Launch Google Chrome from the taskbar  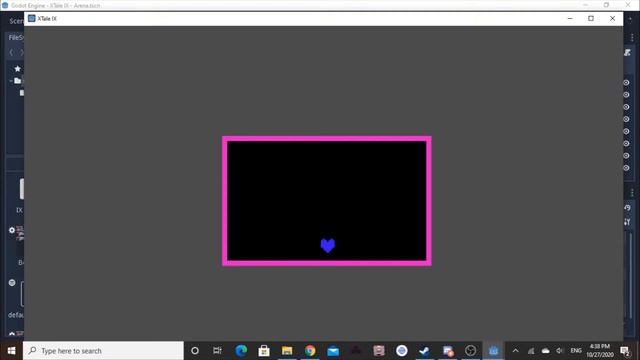tap(310, 351)
